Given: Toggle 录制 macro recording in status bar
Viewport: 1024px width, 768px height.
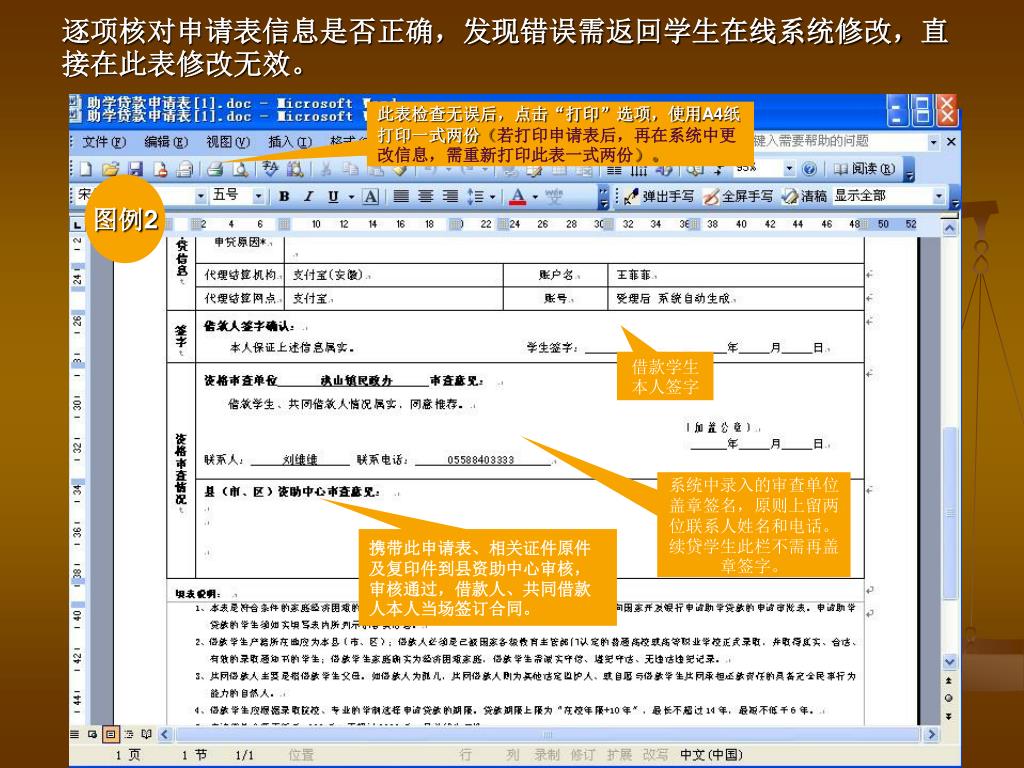Looking at the screenshot, I should point(547,755).
